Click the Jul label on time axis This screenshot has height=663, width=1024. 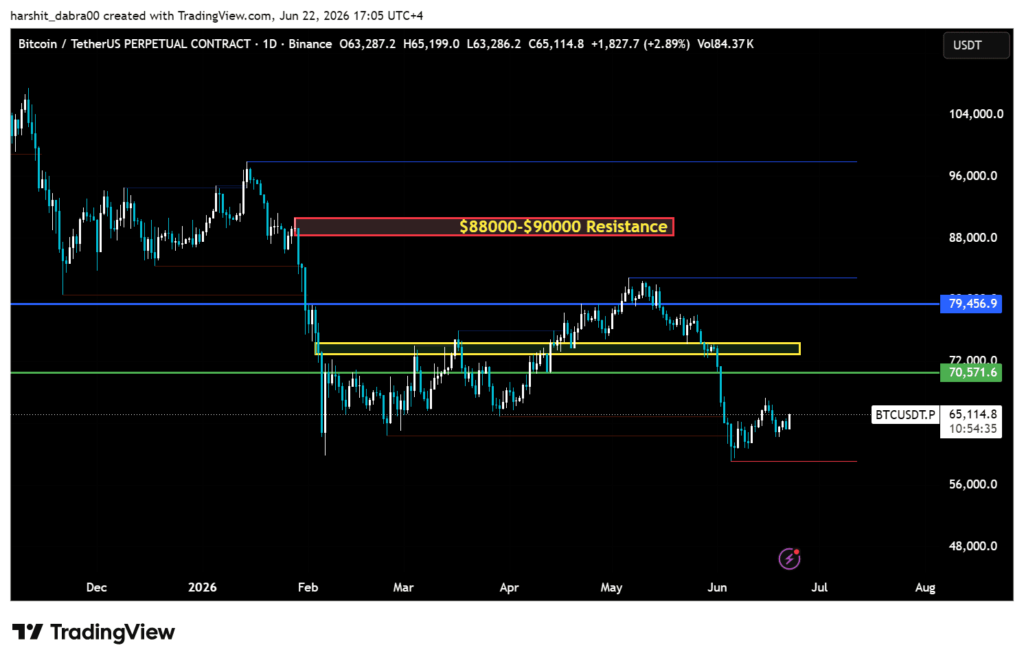(820, 587)
